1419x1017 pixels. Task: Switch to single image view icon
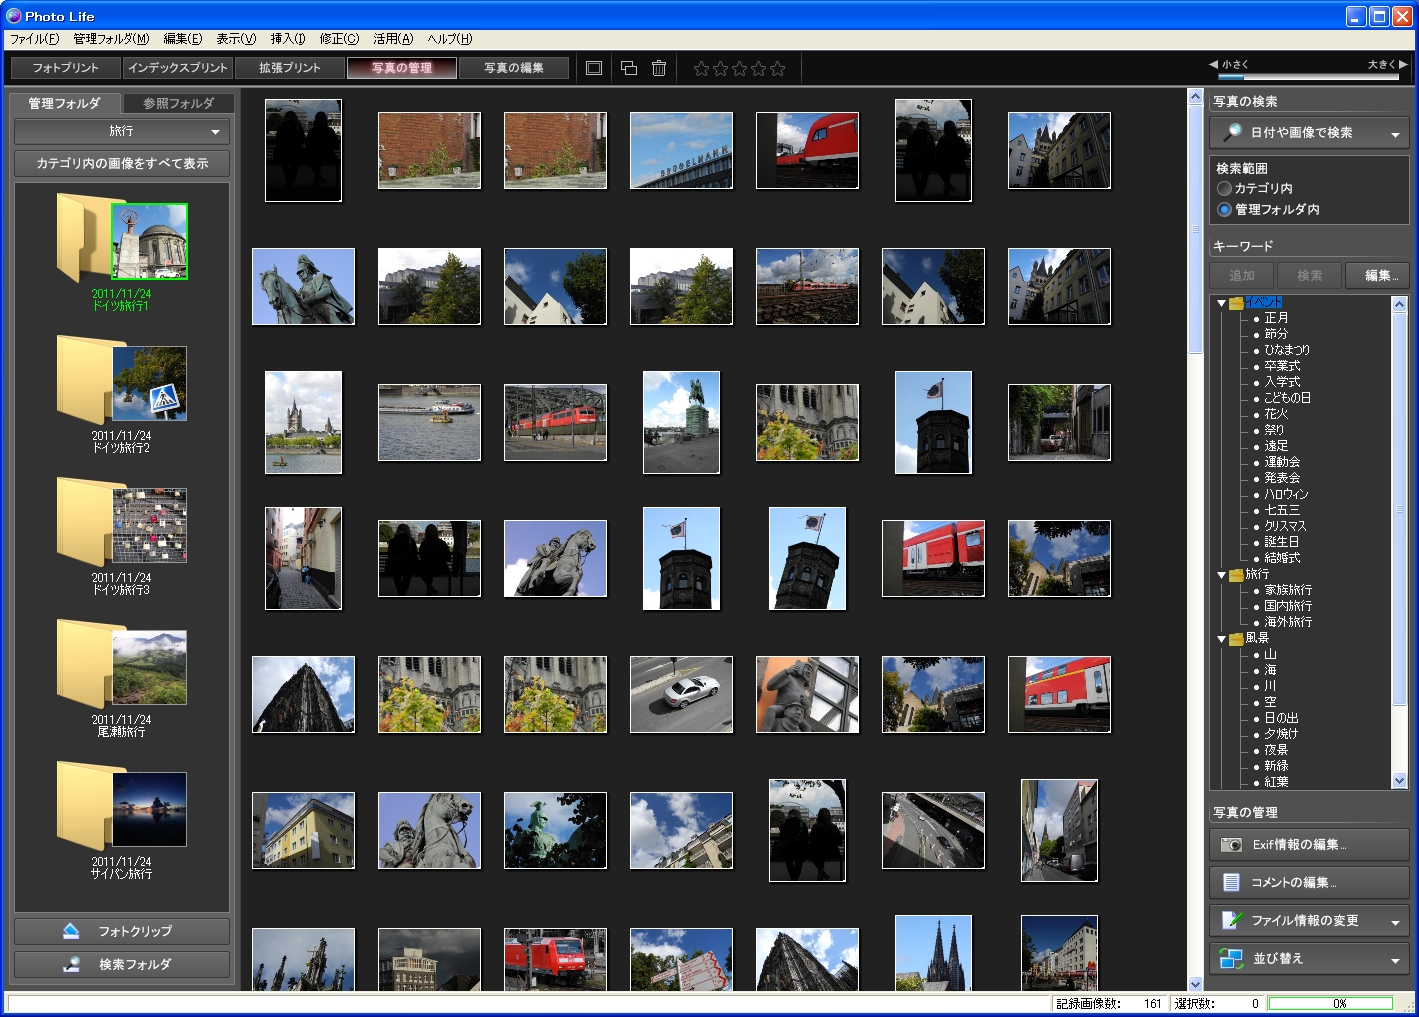pos(594,68)
